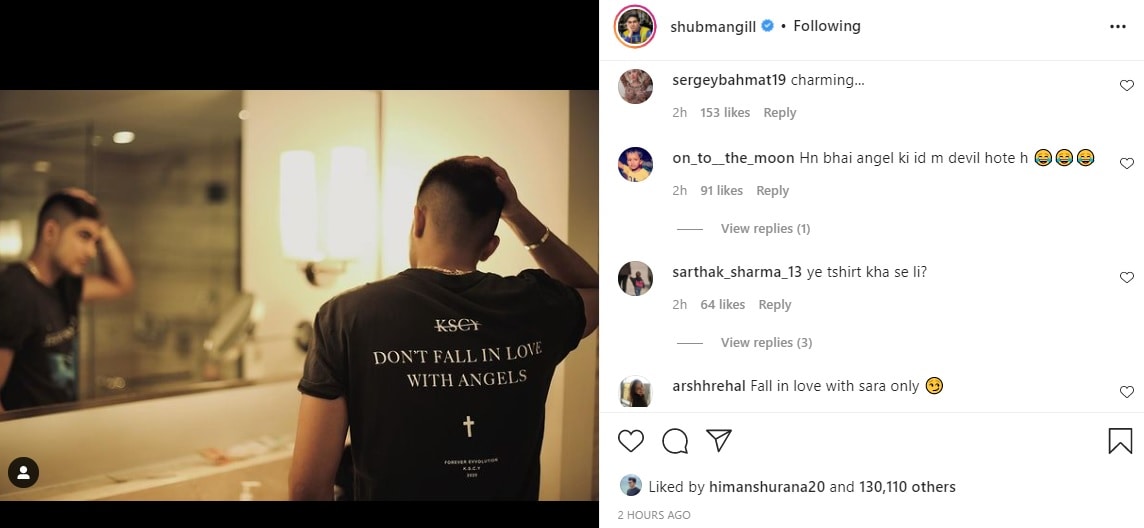Show tagged people icon on photo
This screenshot has height=528, width=1144.
(23, 473)
